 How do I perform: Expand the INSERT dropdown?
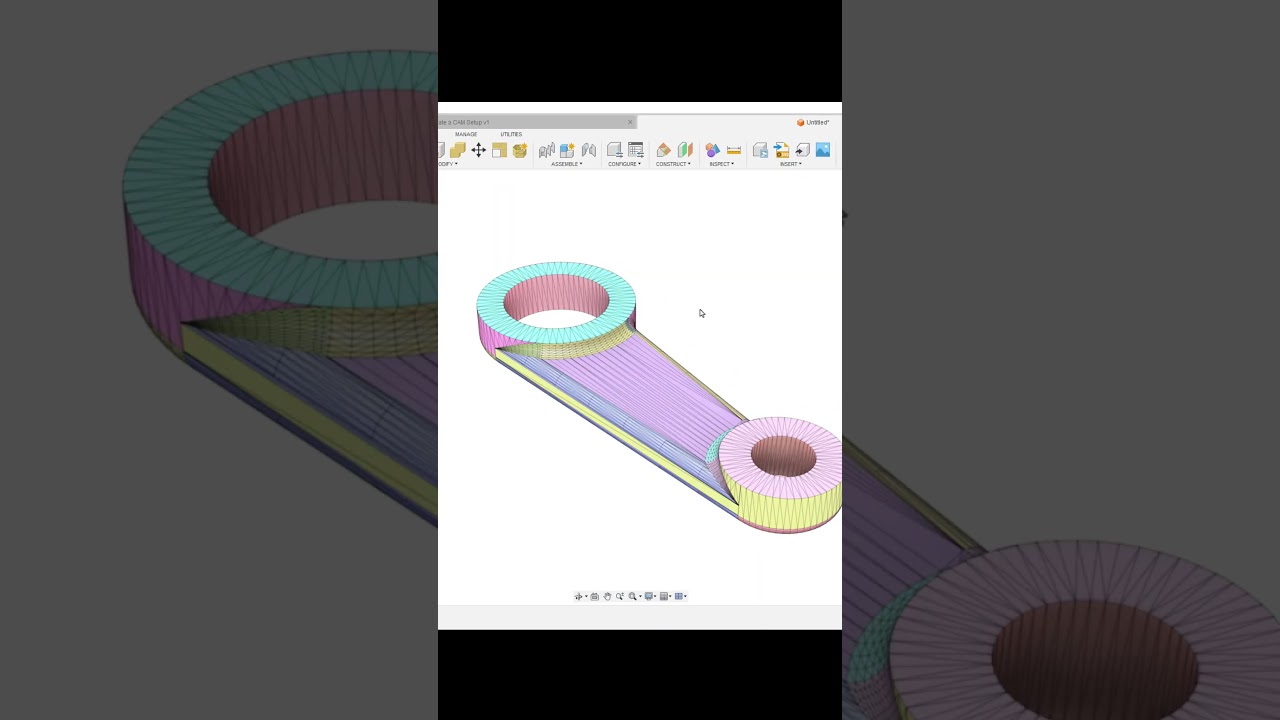point(790,164)
